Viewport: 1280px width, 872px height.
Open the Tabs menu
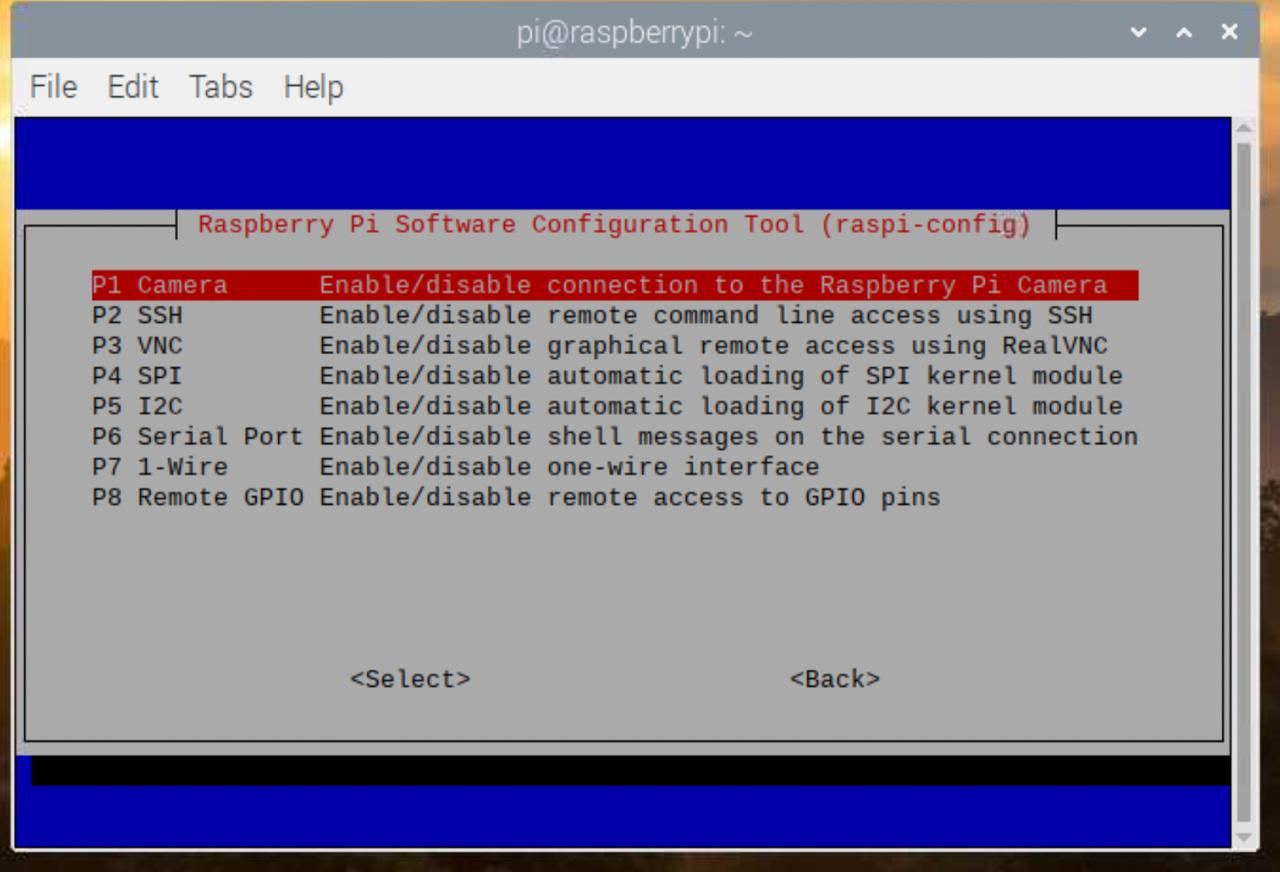(220, 87)
